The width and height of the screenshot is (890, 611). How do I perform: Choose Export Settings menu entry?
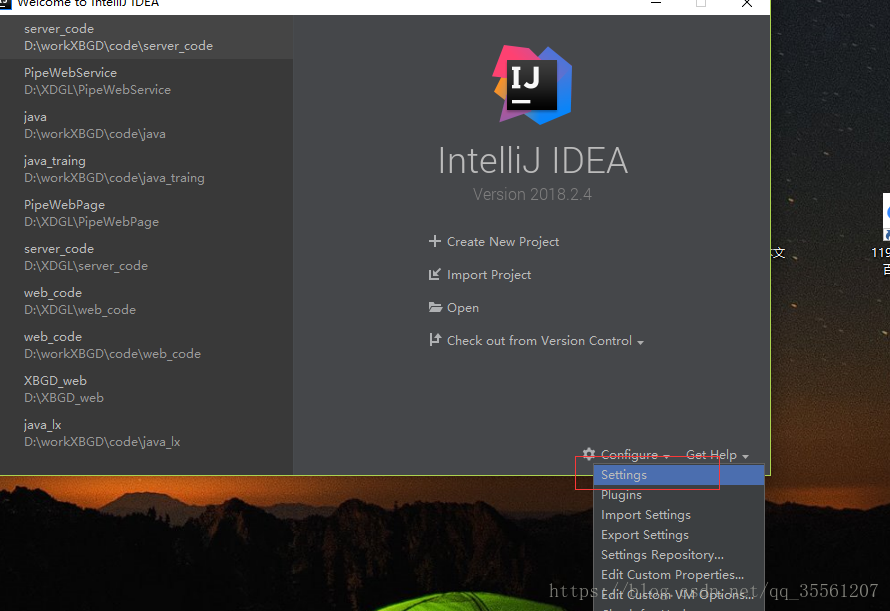tap(679, 535)
